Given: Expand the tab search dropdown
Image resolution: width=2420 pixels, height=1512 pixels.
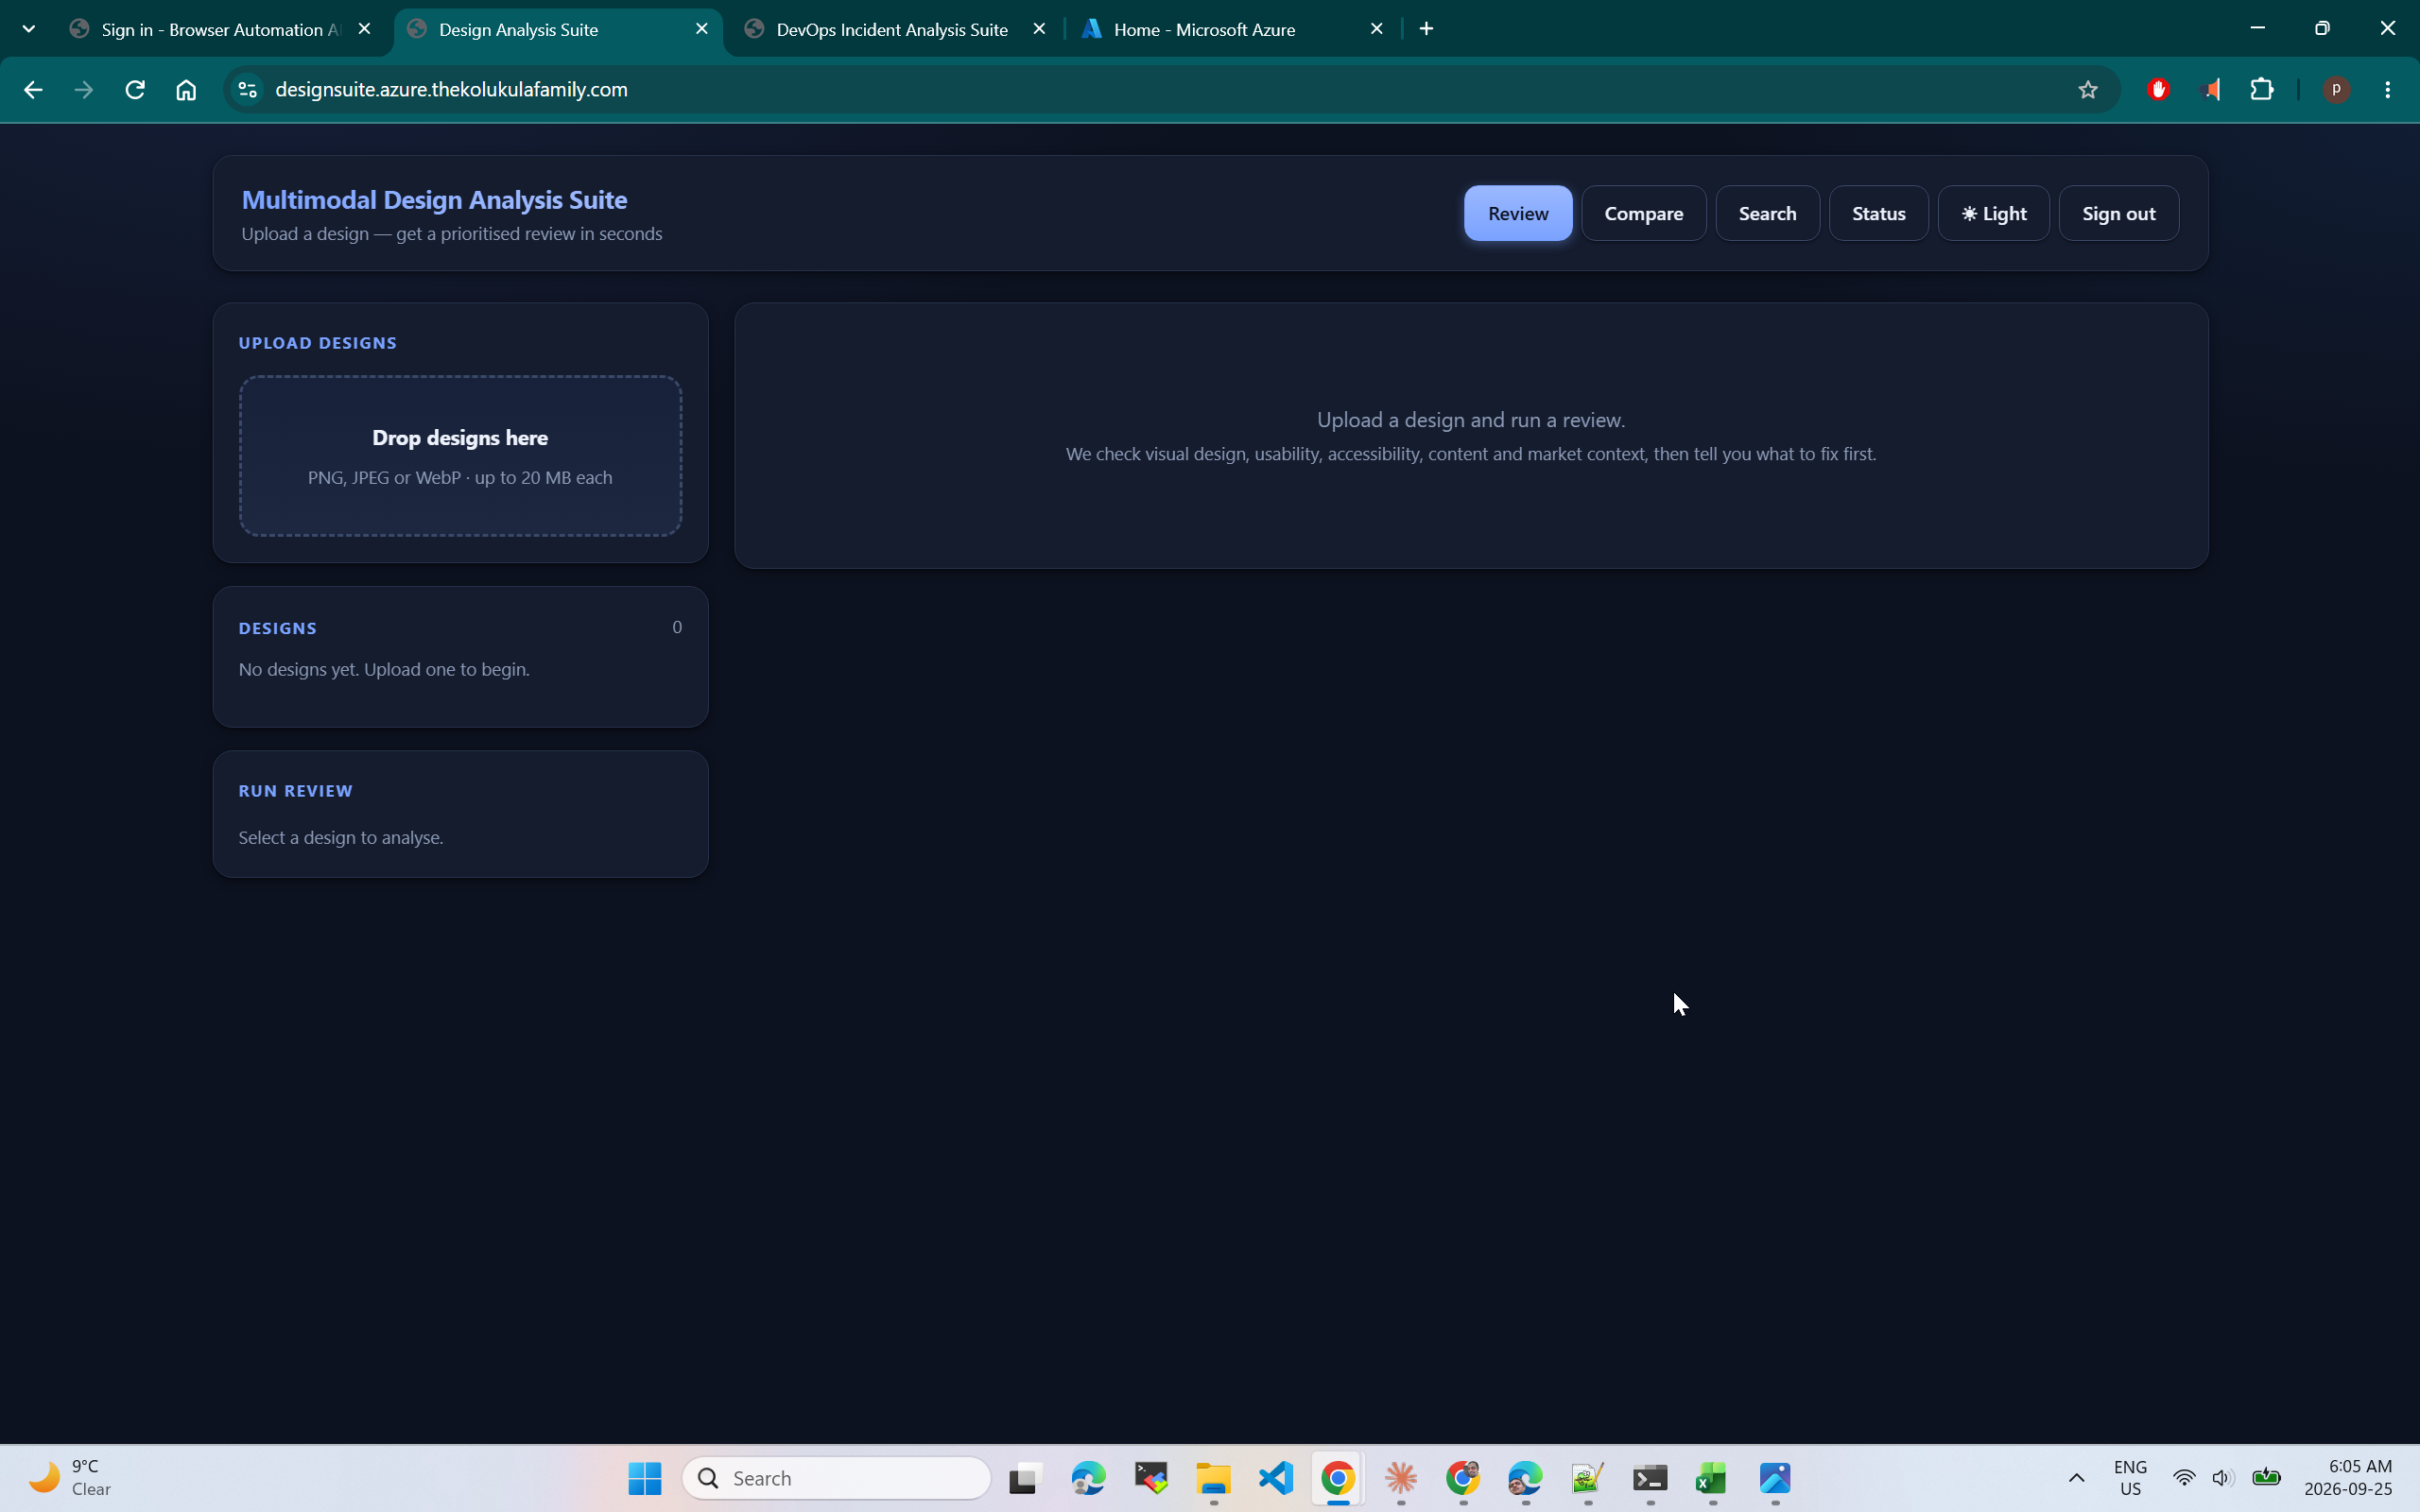Looking at the screenshot, I should [29, 29].
